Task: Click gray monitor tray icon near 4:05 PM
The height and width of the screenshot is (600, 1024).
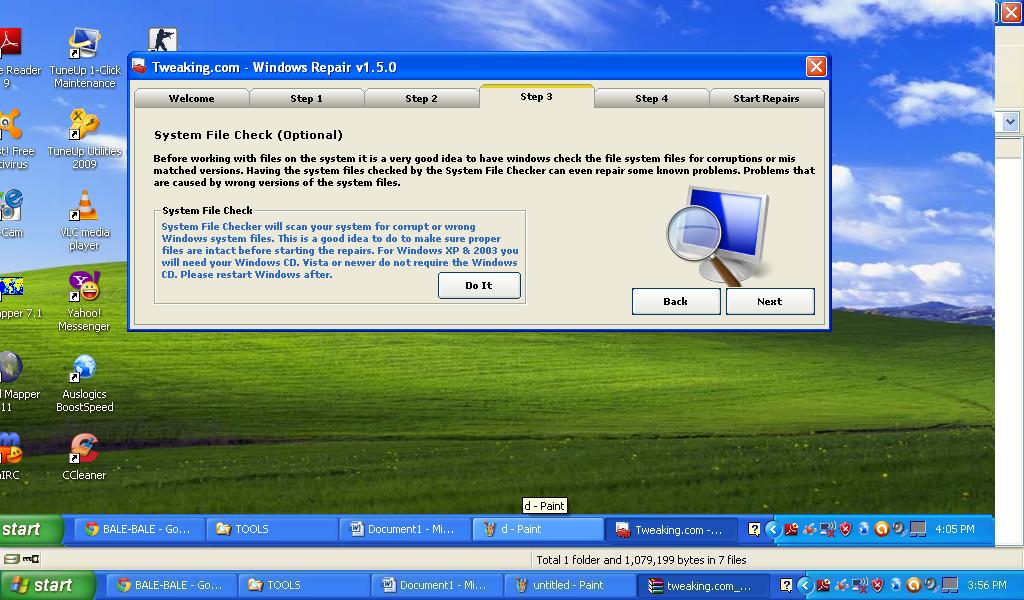Action: coord(918,529)
